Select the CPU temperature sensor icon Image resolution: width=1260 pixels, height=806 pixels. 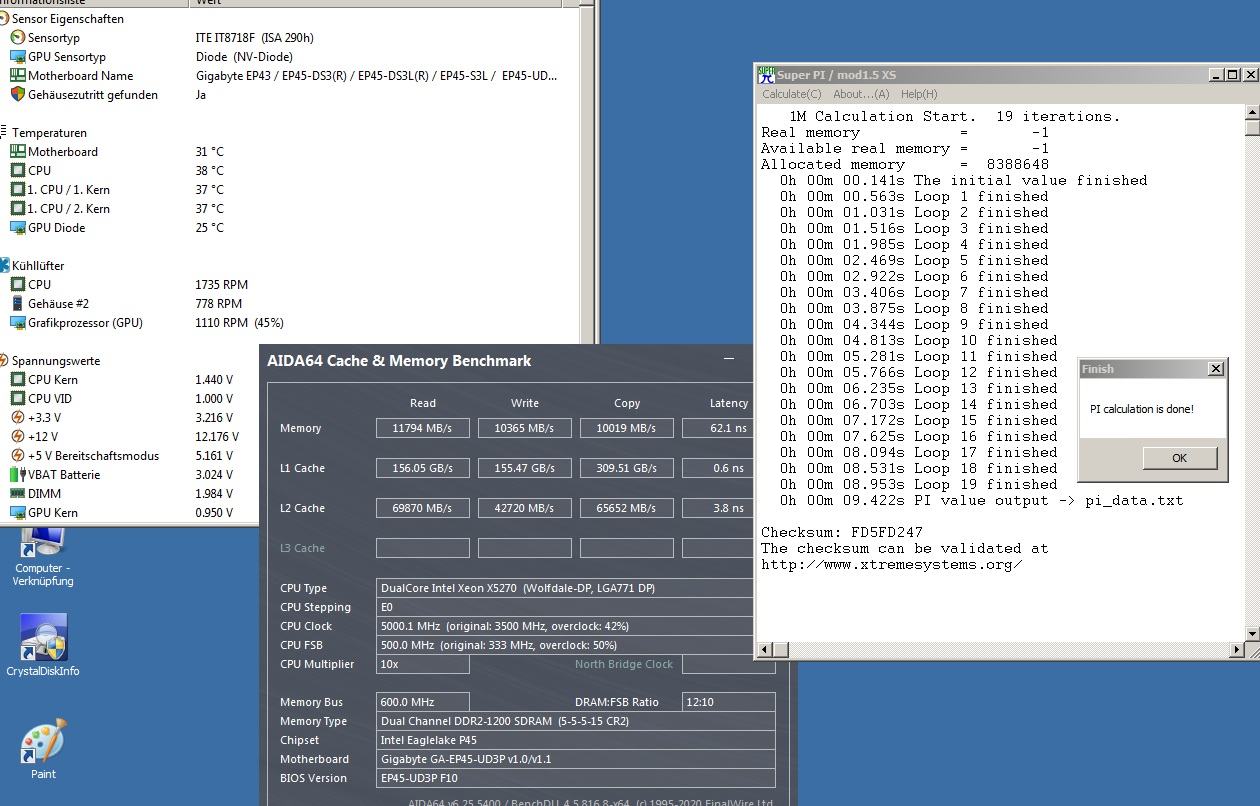(20, 170)
